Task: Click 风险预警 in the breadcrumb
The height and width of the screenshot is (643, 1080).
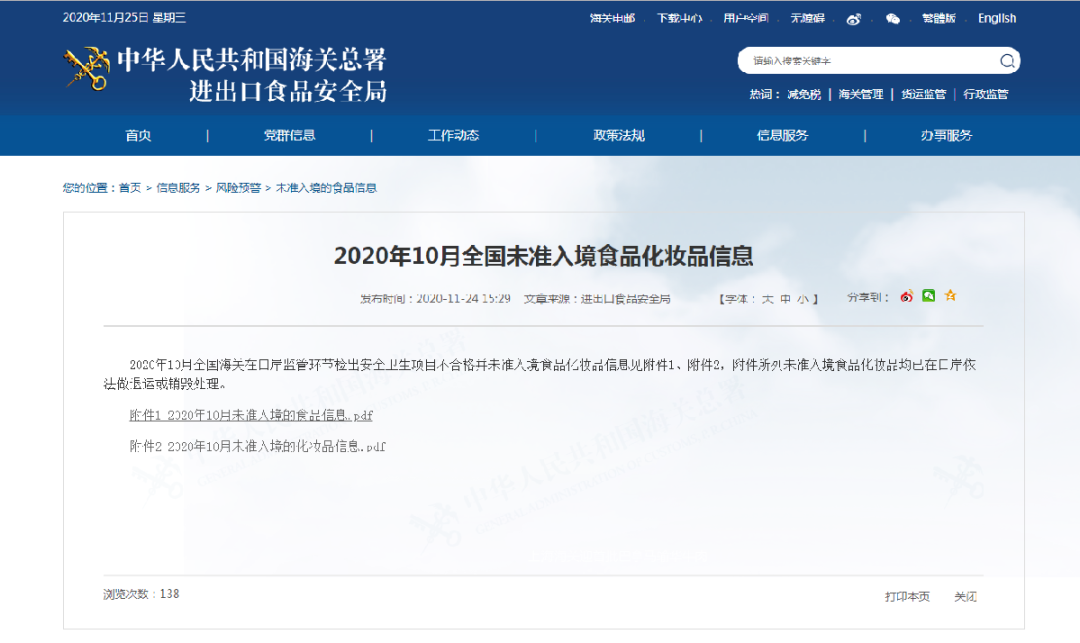Action: tap(238, 188)
